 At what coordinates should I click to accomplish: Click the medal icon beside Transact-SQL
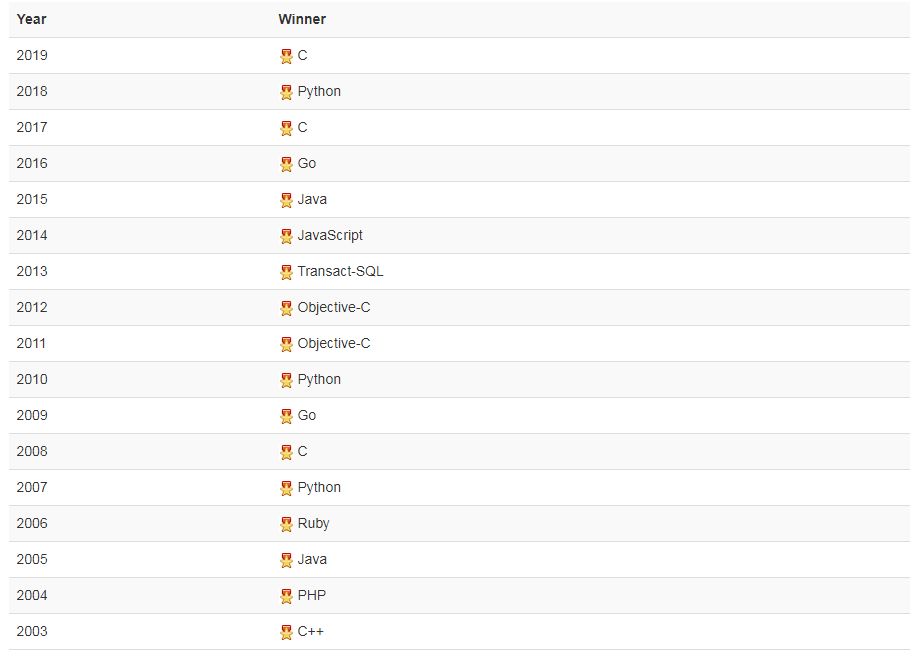[x=286, y=272]
